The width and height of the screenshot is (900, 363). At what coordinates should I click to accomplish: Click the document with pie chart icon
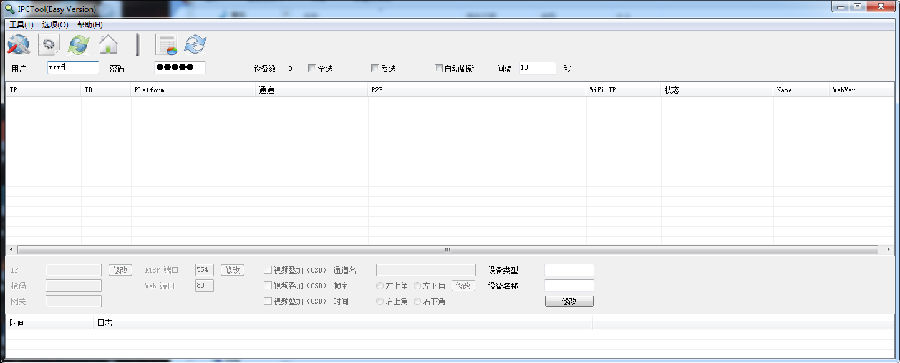coord(167,44)
